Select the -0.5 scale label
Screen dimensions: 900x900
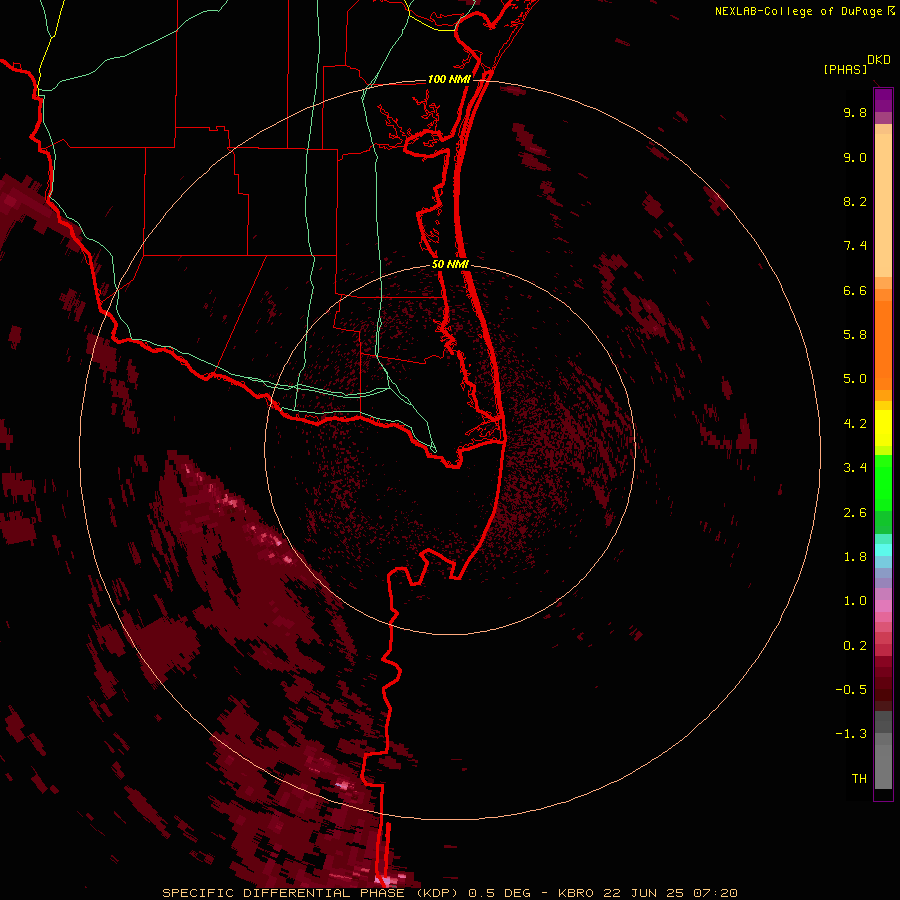click(x=851, y=690)
